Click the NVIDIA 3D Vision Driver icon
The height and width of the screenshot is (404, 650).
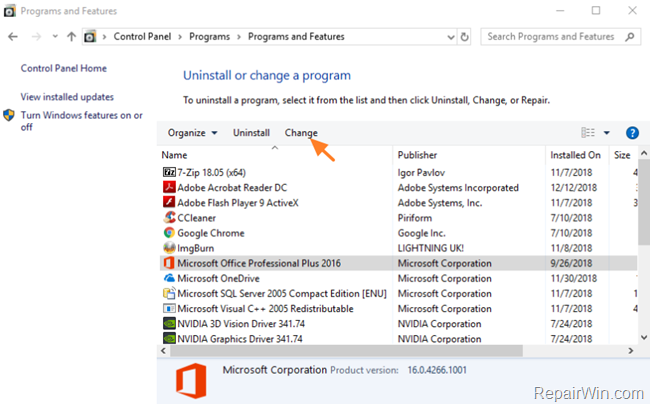[x=169, y=324]
